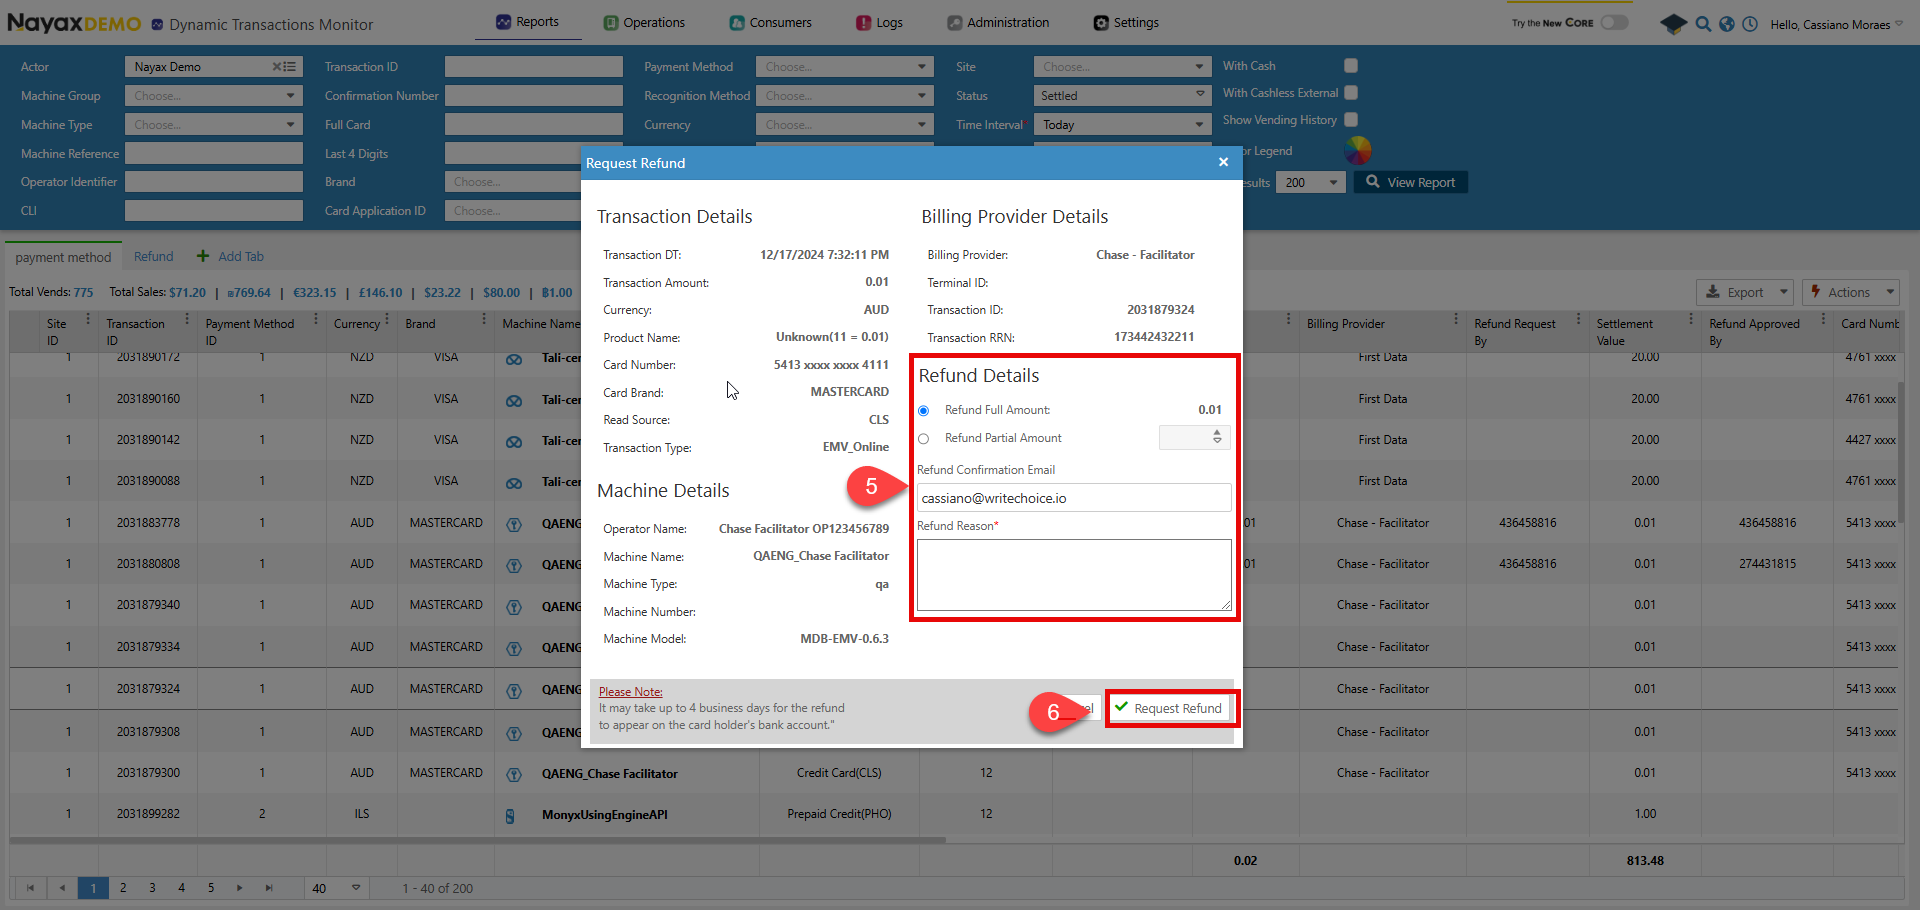
Task: Click the horizontal table scrollbar
Action: (x=478, y=840)
